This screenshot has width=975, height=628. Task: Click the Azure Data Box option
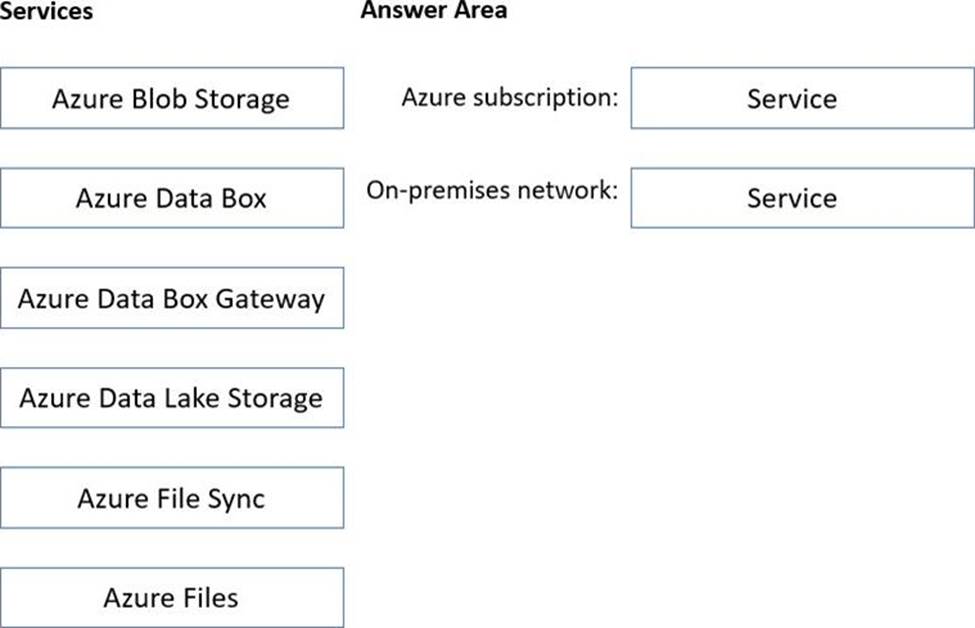(x=171, y=198)
